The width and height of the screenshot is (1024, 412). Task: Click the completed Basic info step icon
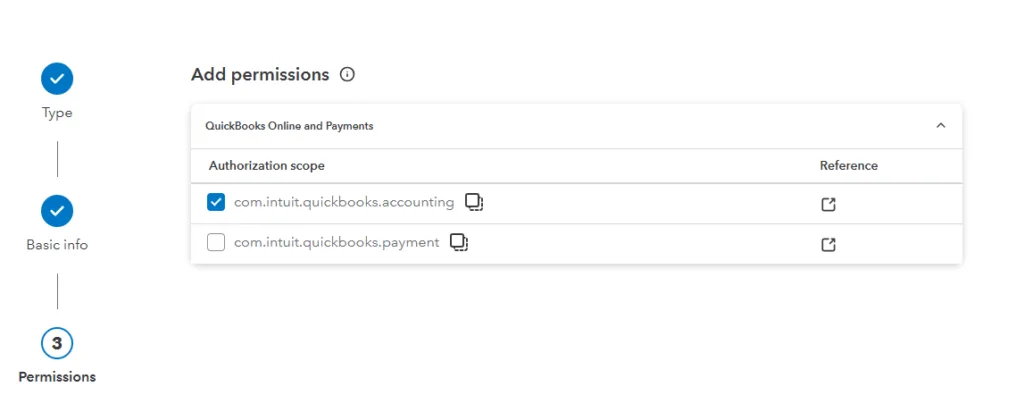pyautogui.click(x=57, y=211)
